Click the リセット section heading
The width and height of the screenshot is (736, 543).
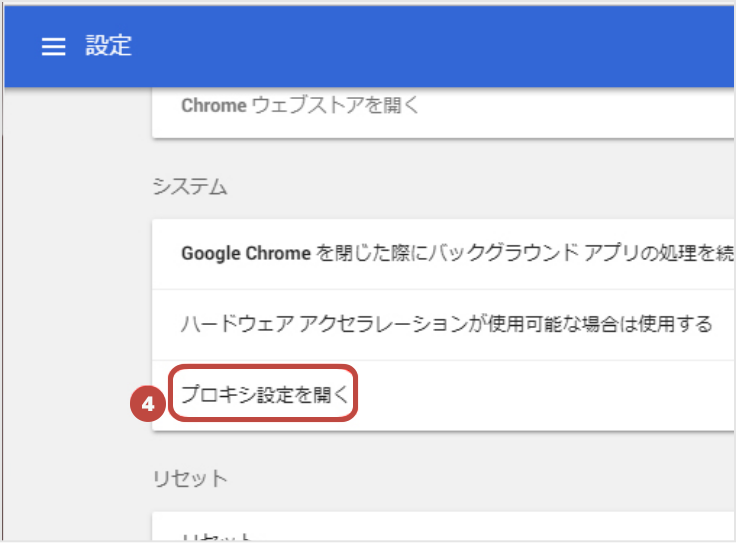(190, 479)
